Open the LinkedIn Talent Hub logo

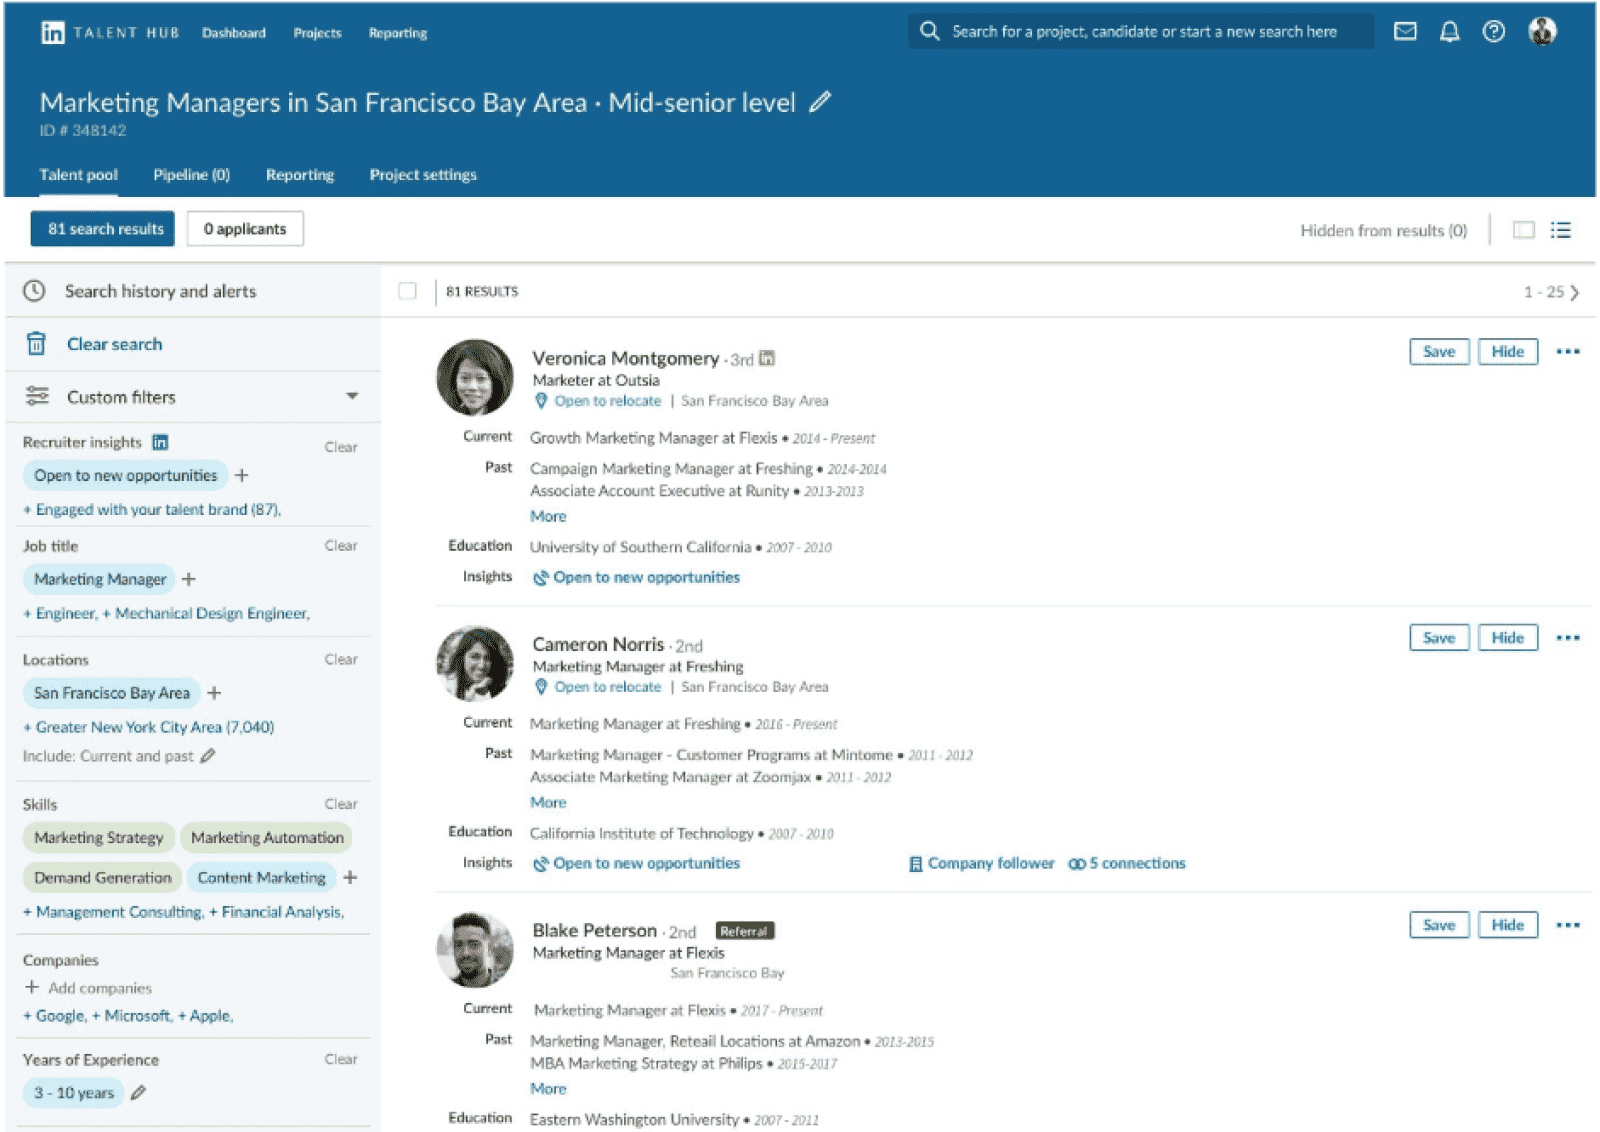[x=109, y=33]
